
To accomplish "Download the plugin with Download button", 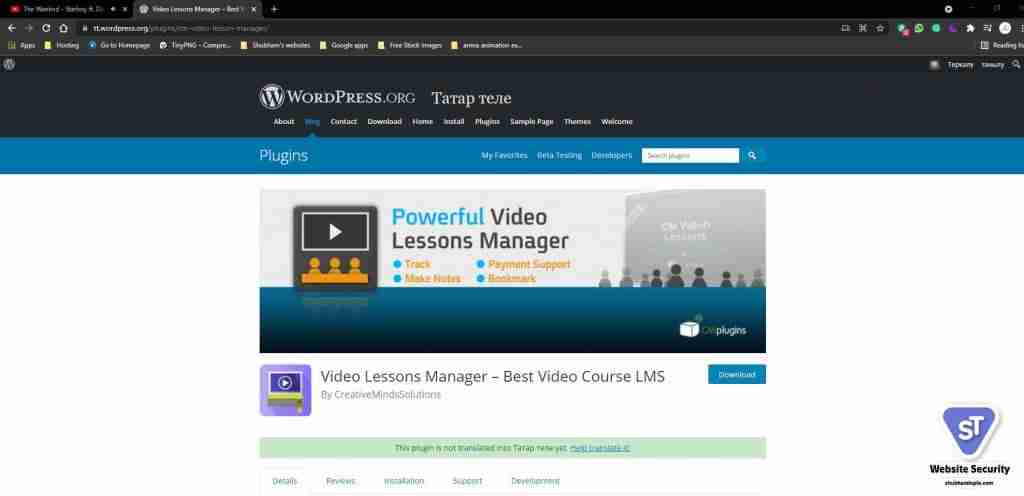I will tap(737, 375).
